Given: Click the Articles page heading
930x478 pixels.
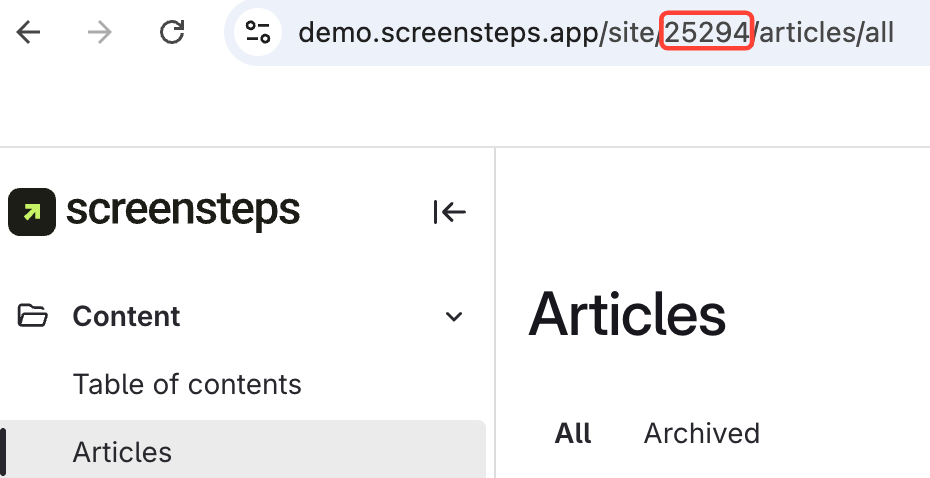Looking at the screenshot, I should click(627, 314).
